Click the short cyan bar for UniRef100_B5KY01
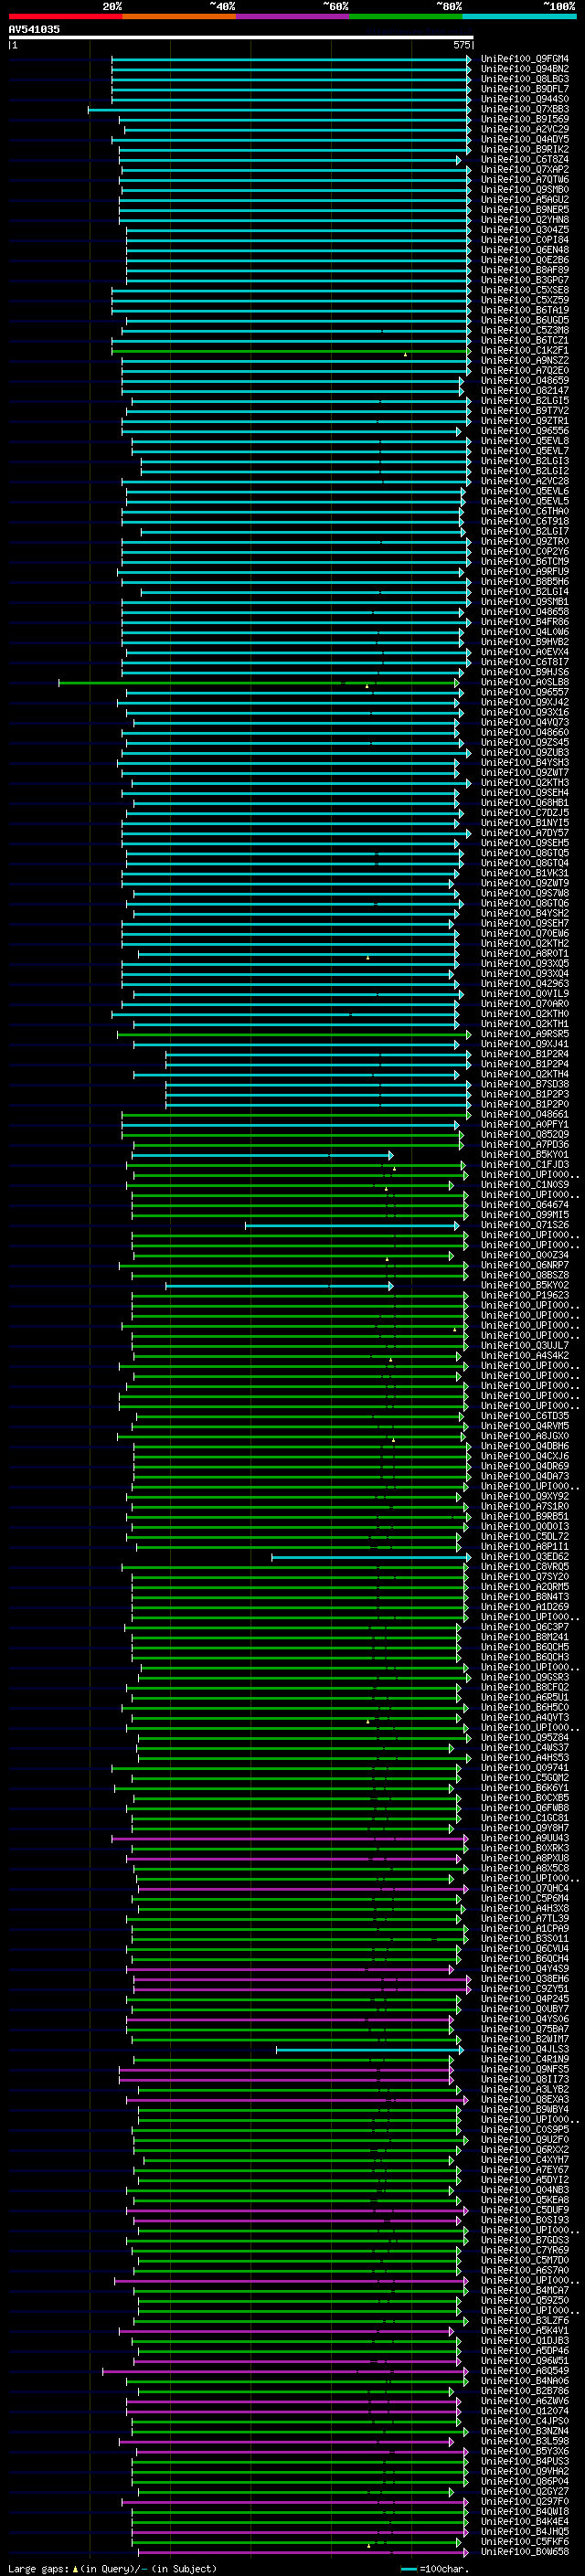The width and height of the screenshot is (585, 2576). point(262,1155)
